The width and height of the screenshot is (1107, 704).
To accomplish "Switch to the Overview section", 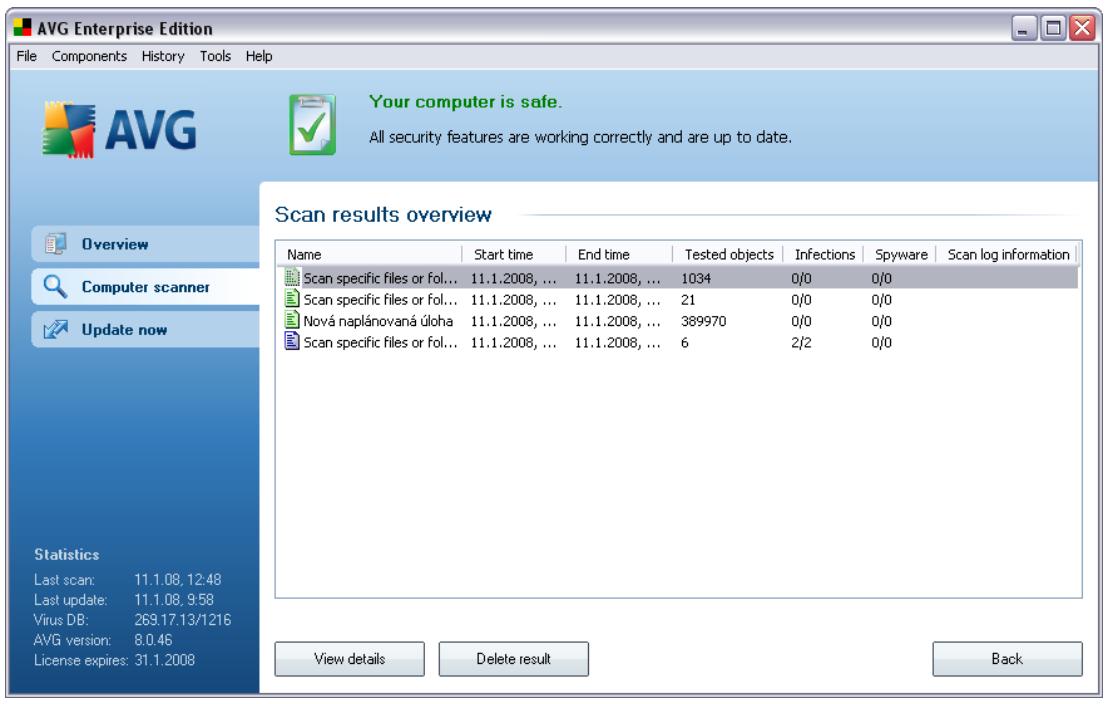I will pos(145,244).
